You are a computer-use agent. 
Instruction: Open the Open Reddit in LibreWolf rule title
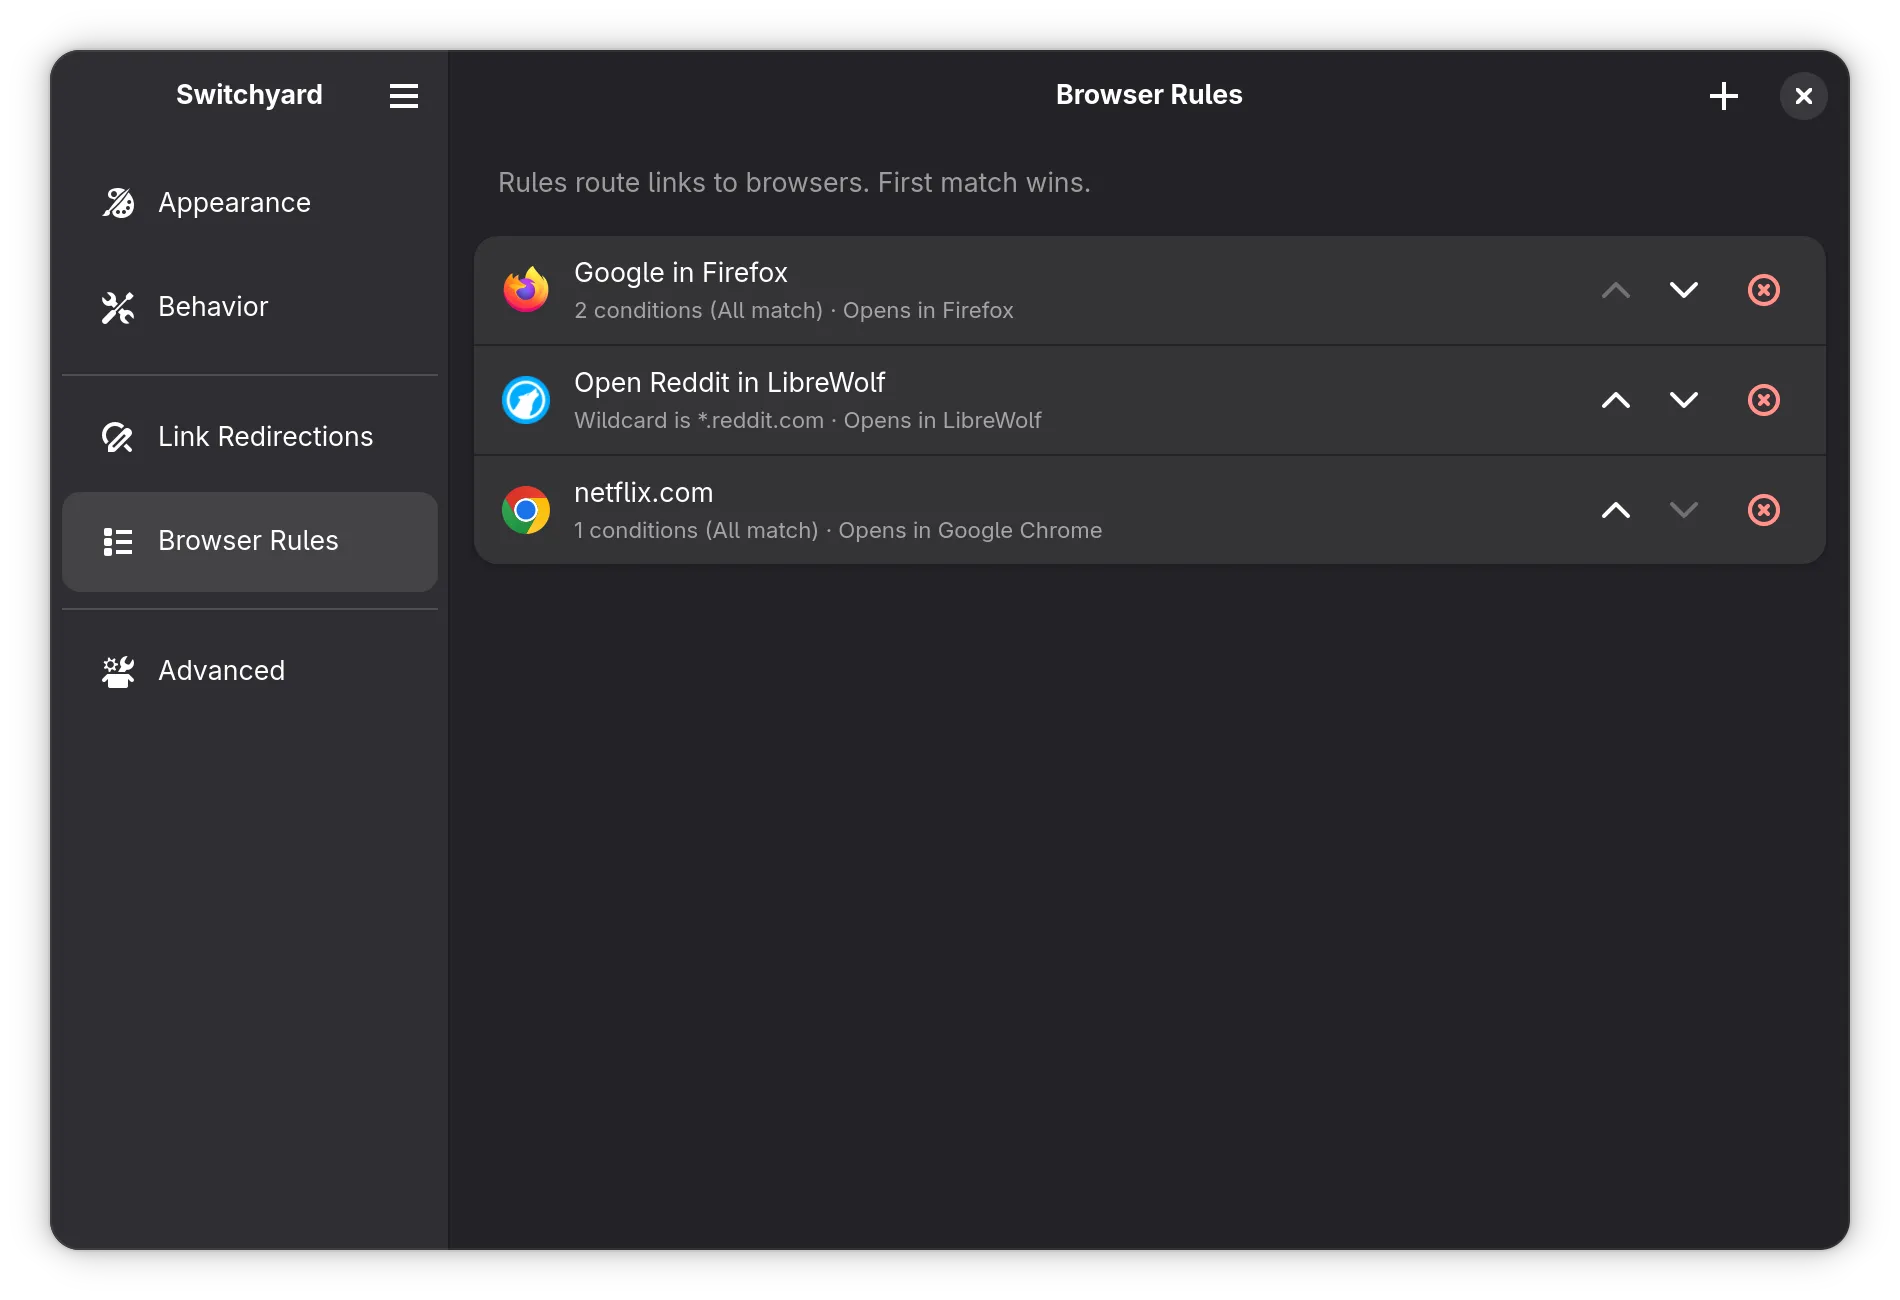click(x=730, y=382)
